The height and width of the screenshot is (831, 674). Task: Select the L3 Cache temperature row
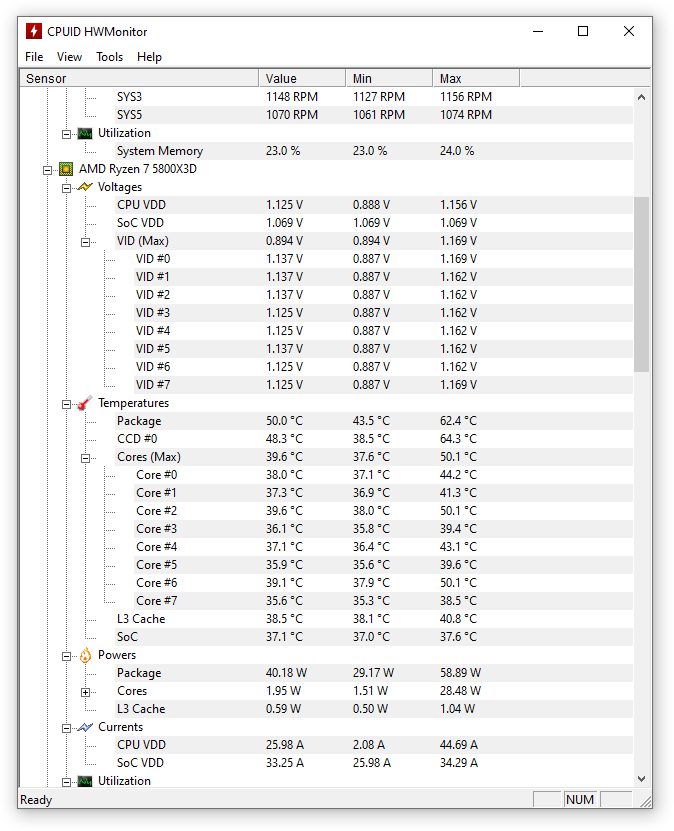374,620
